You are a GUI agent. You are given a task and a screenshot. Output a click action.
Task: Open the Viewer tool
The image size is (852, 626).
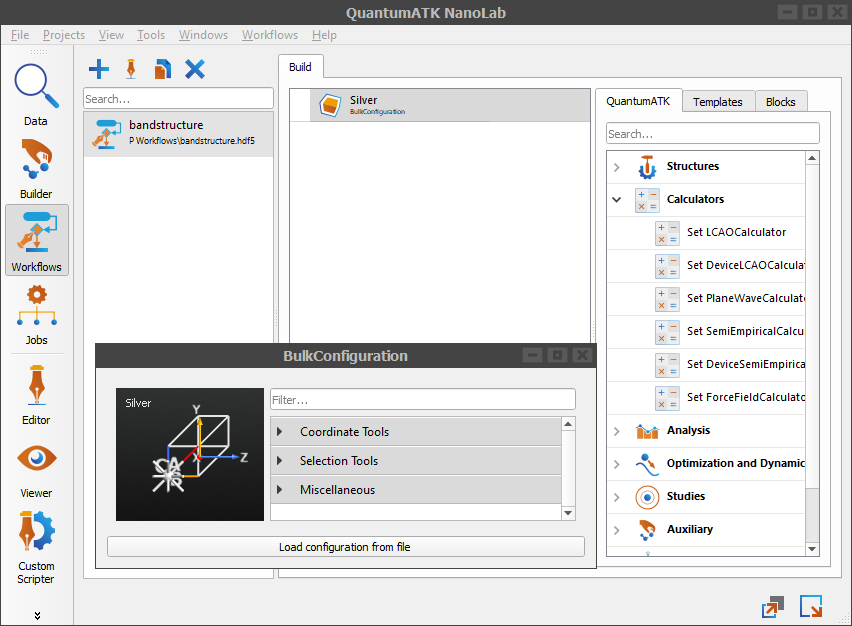click(x=36, y=471)
